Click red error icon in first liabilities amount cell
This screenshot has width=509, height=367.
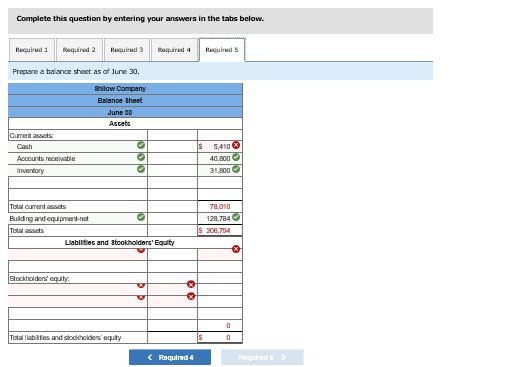pos(236,249)
